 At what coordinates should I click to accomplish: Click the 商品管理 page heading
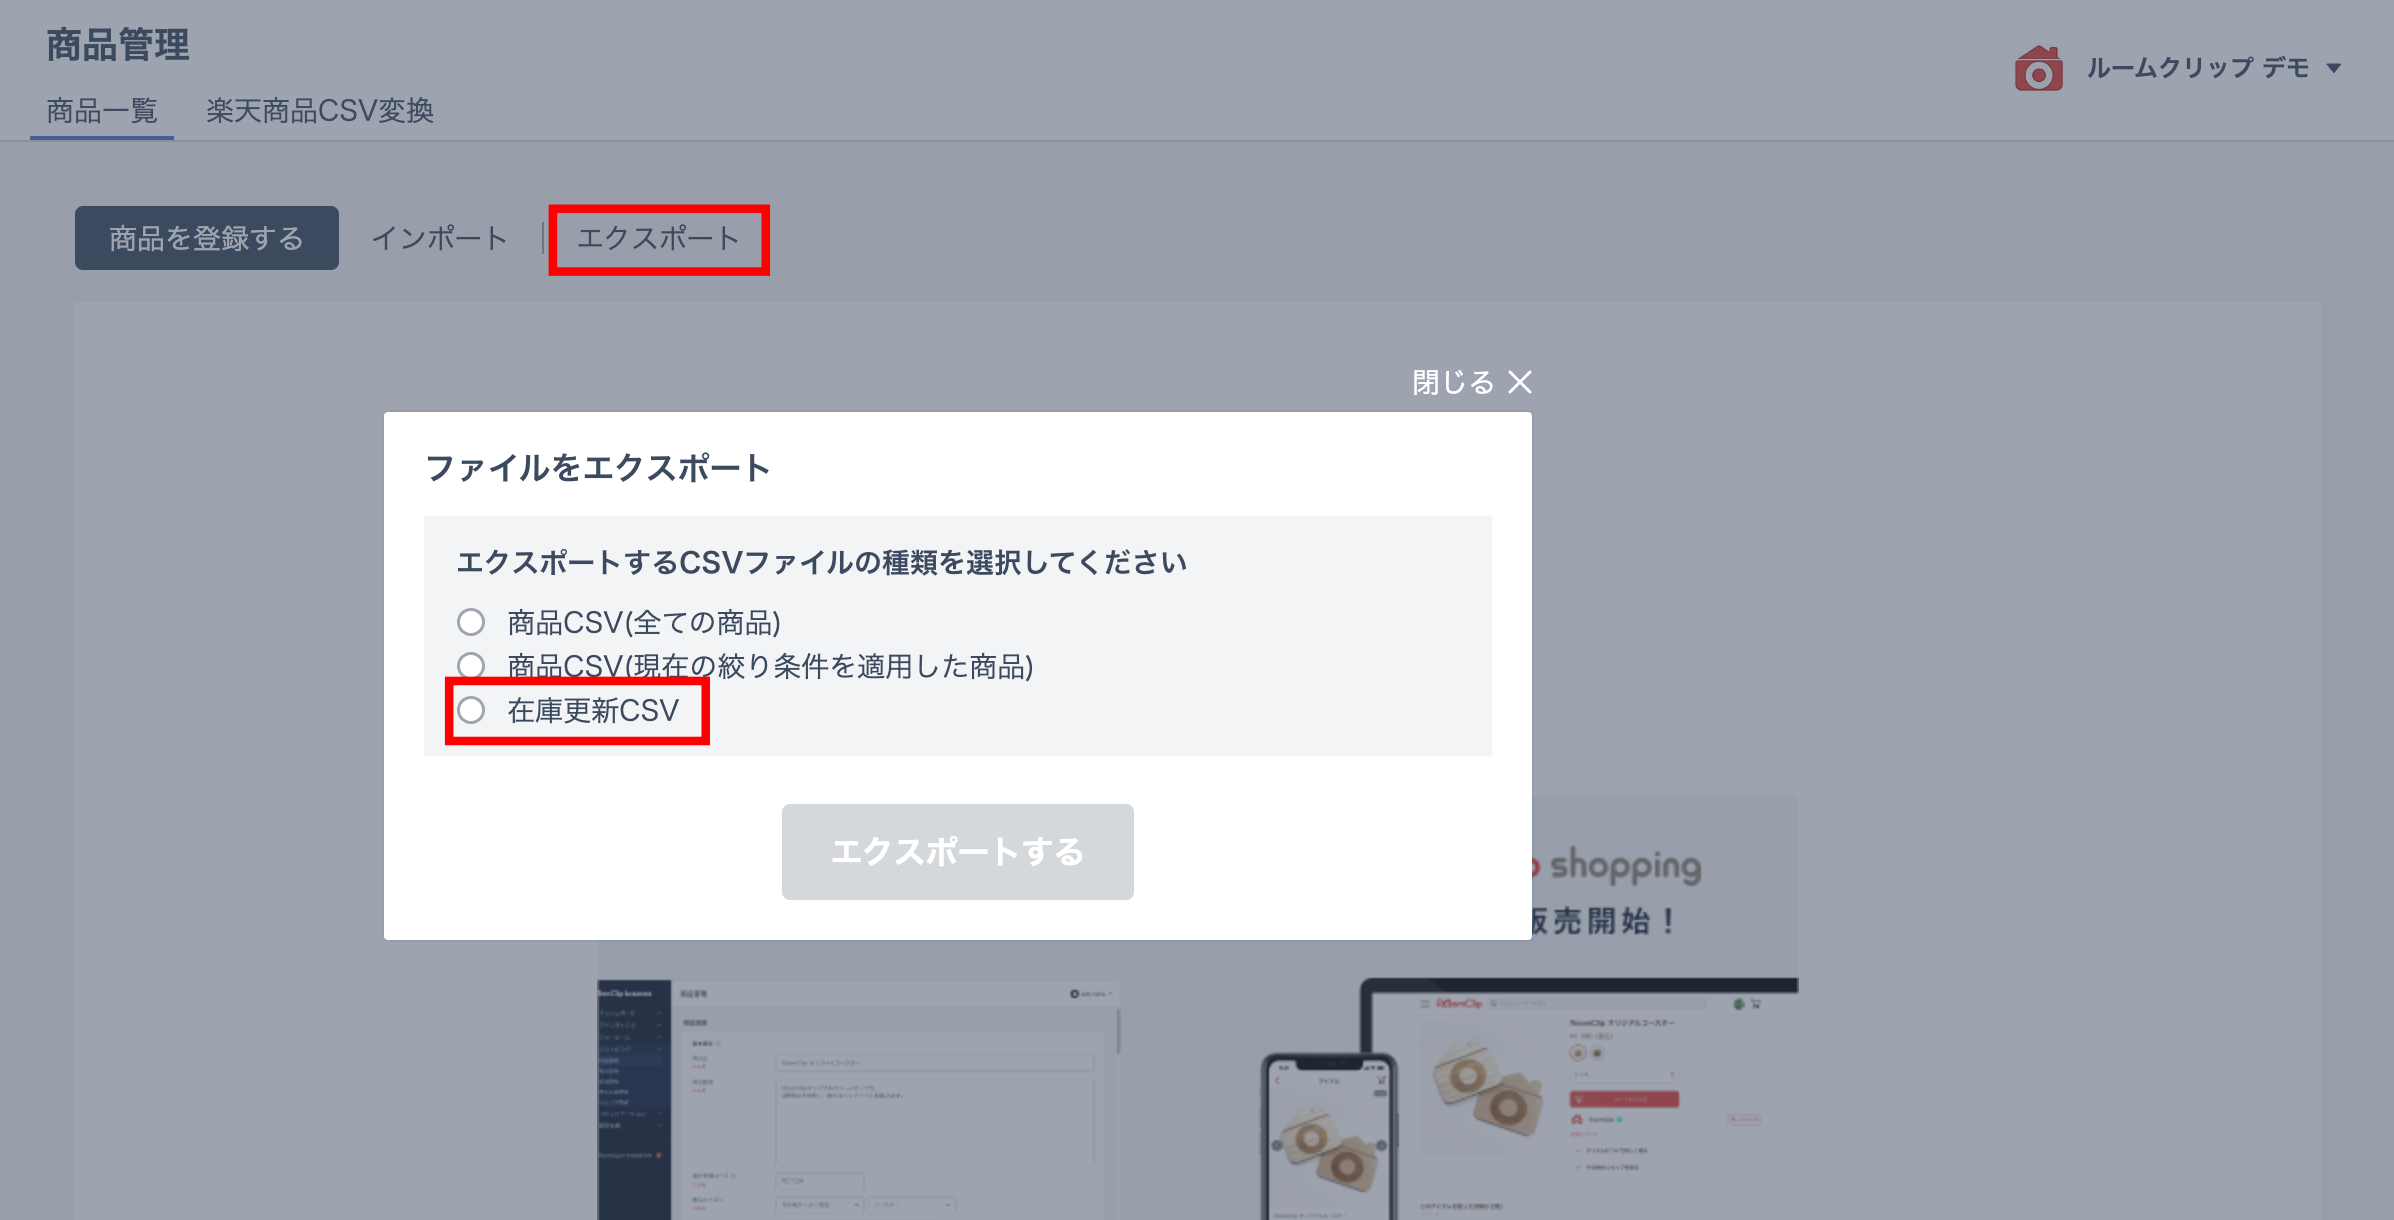[x=118, y=45]
